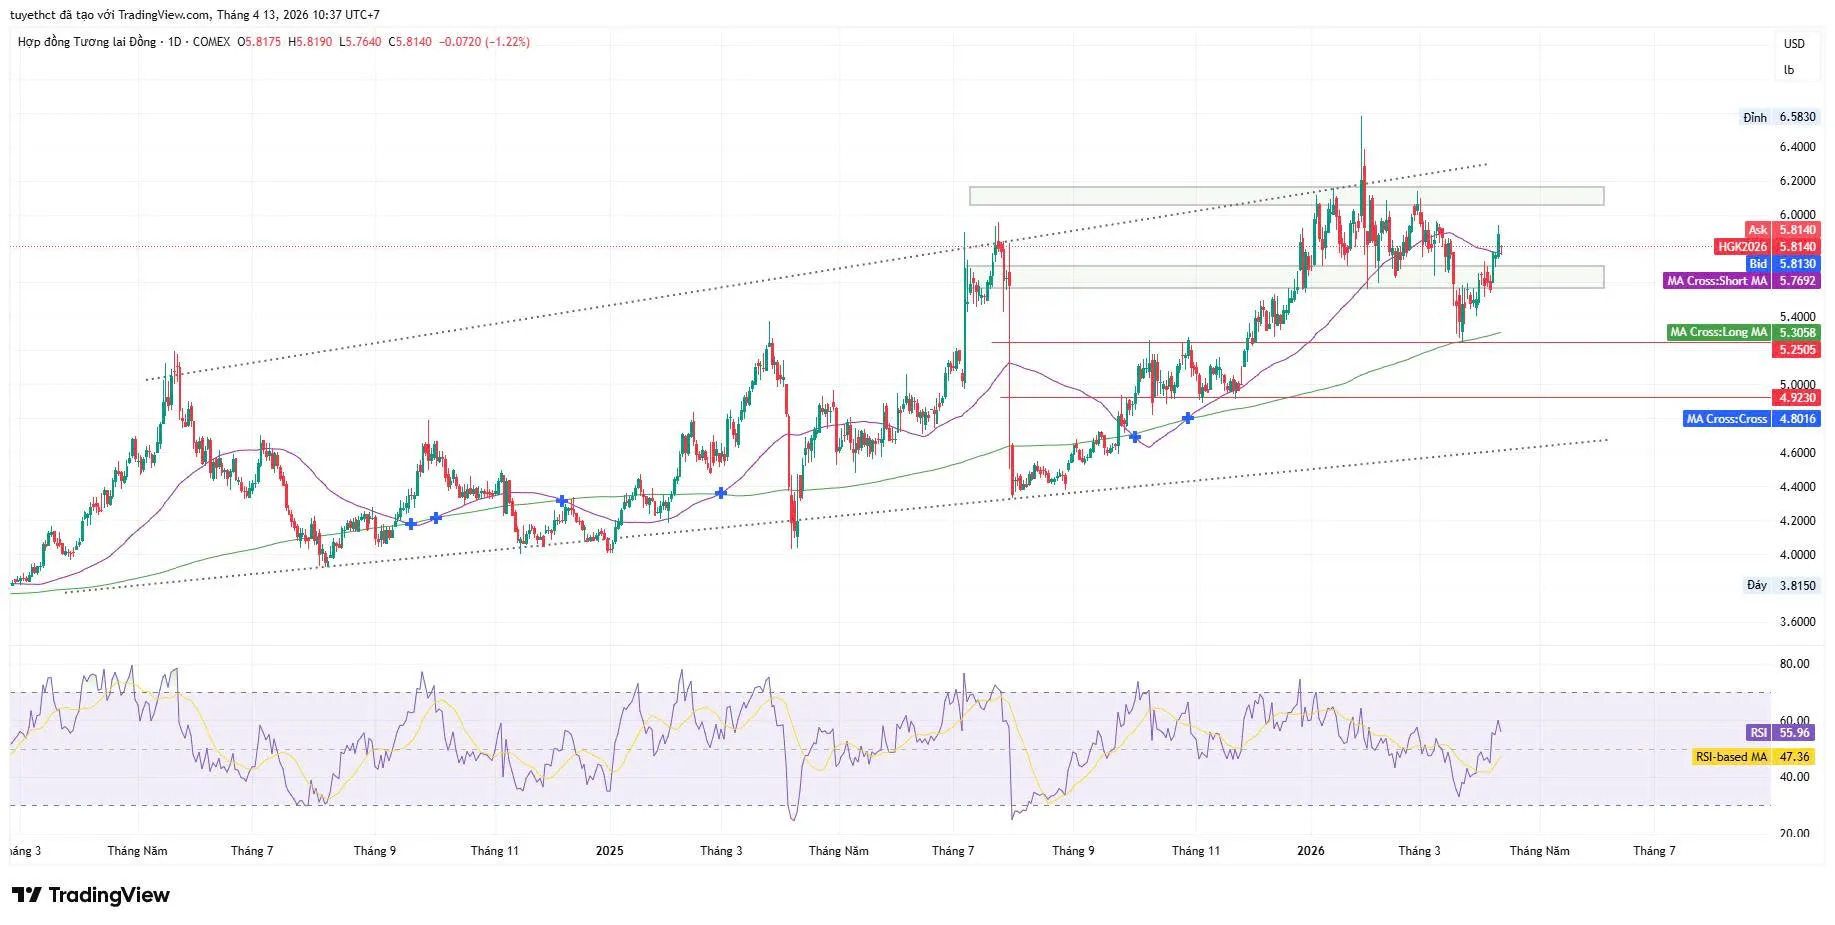The height and width of the screenshot is (925, 1835).
Task: Select the MA Cross:Short MA purple label
Action: pyautogui.click(x=1741, y=281)
